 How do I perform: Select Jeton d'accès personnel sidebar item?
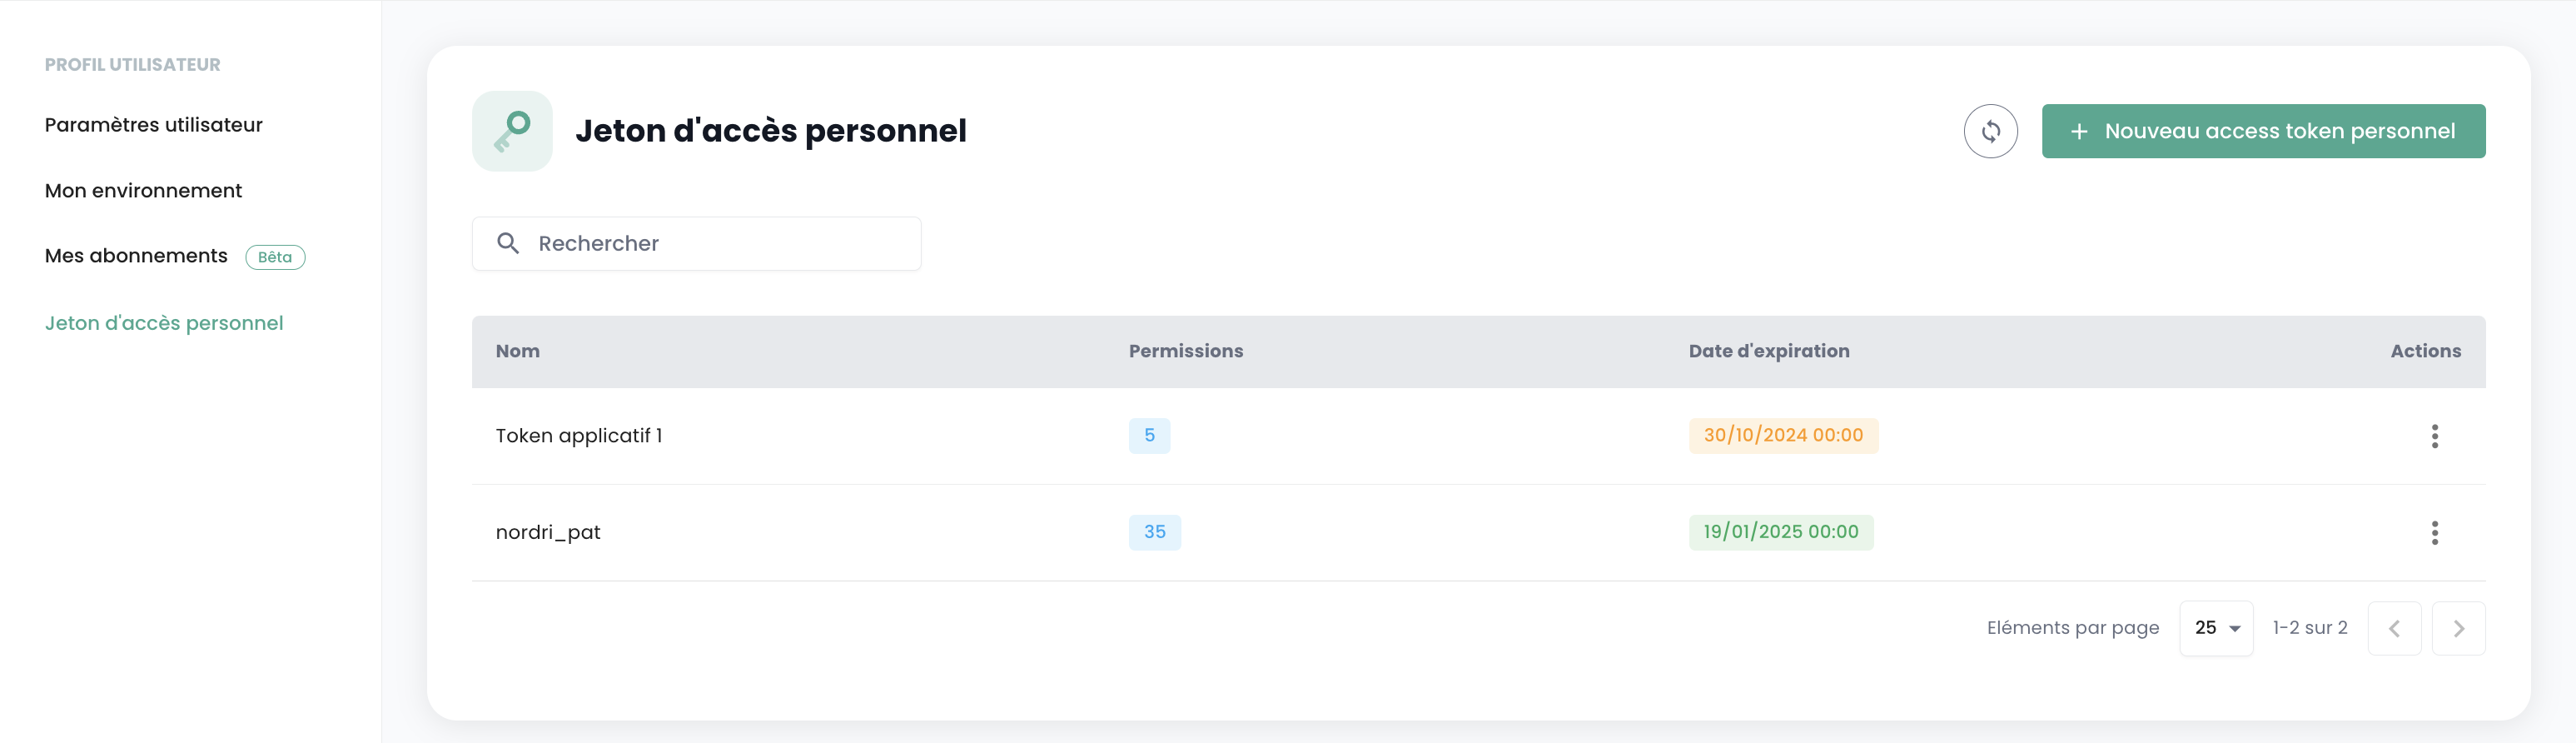click(x=164, y=323)
